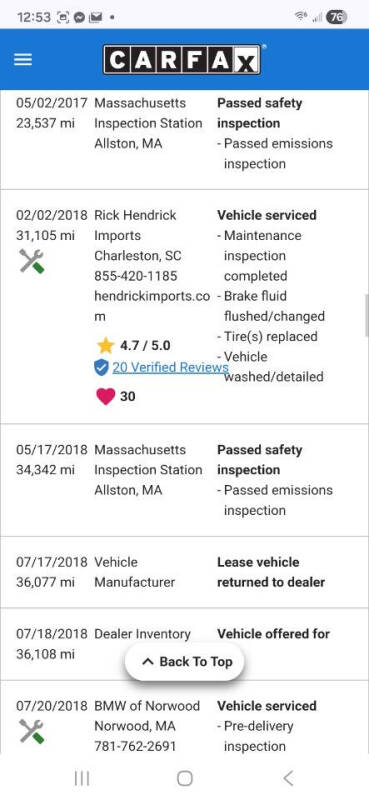Select the Rick Hendrick Imports dealer name

coord(135,226)
